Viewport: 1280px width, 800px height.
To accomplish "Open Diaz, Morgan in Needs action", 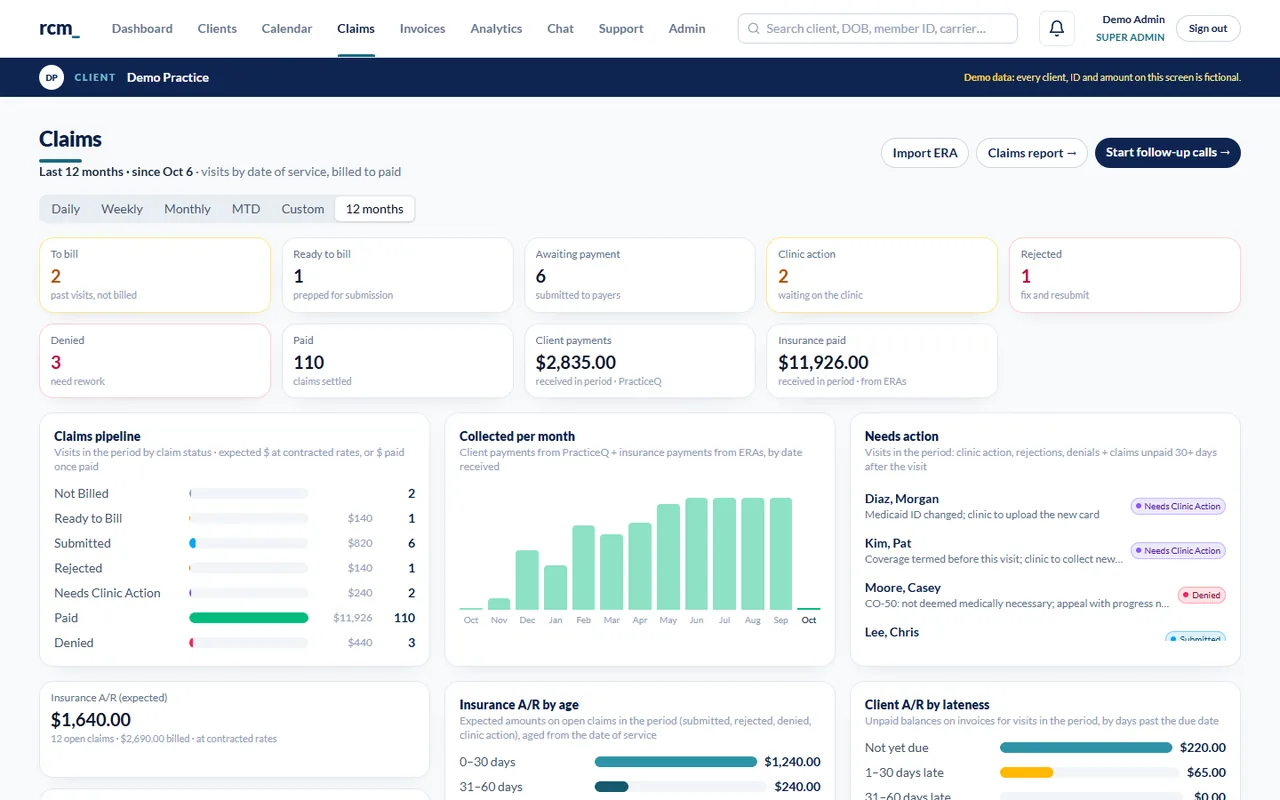I will point(1045,506).
